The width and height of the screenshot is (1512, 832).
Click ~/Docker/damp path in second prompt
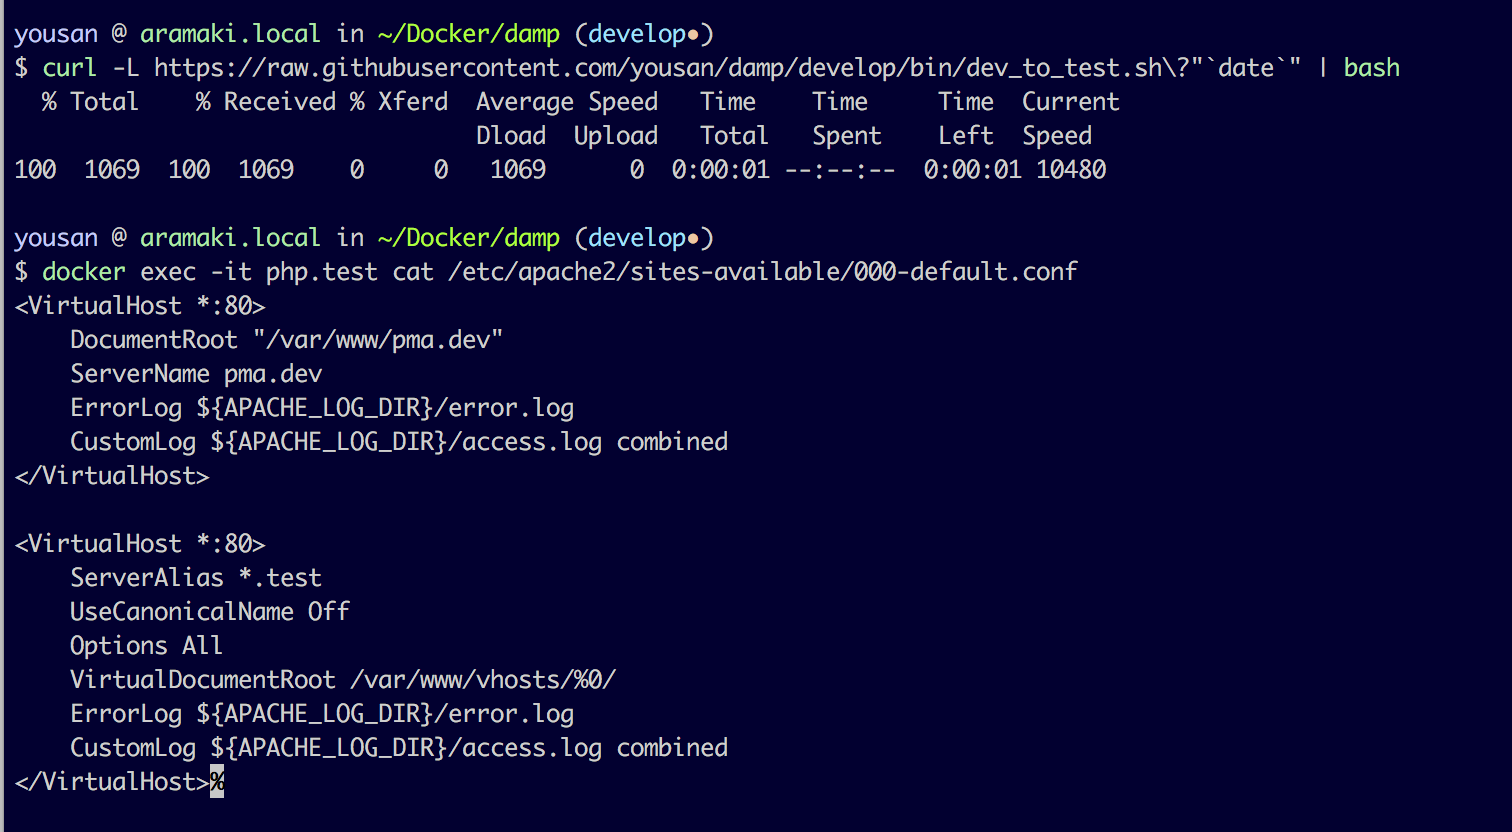tap(469, 238)
